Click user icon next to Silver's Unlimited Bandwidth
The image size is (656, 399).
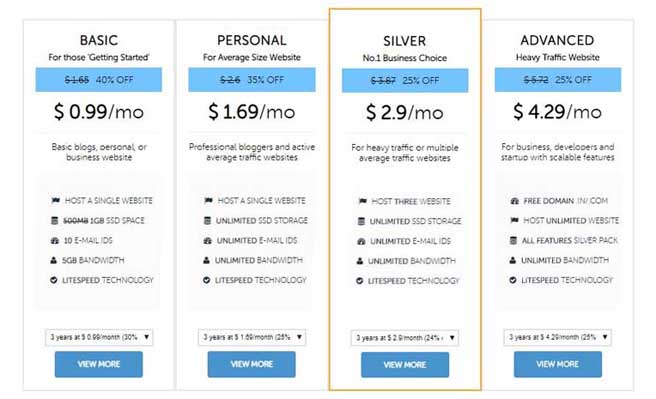pos(360,261)
